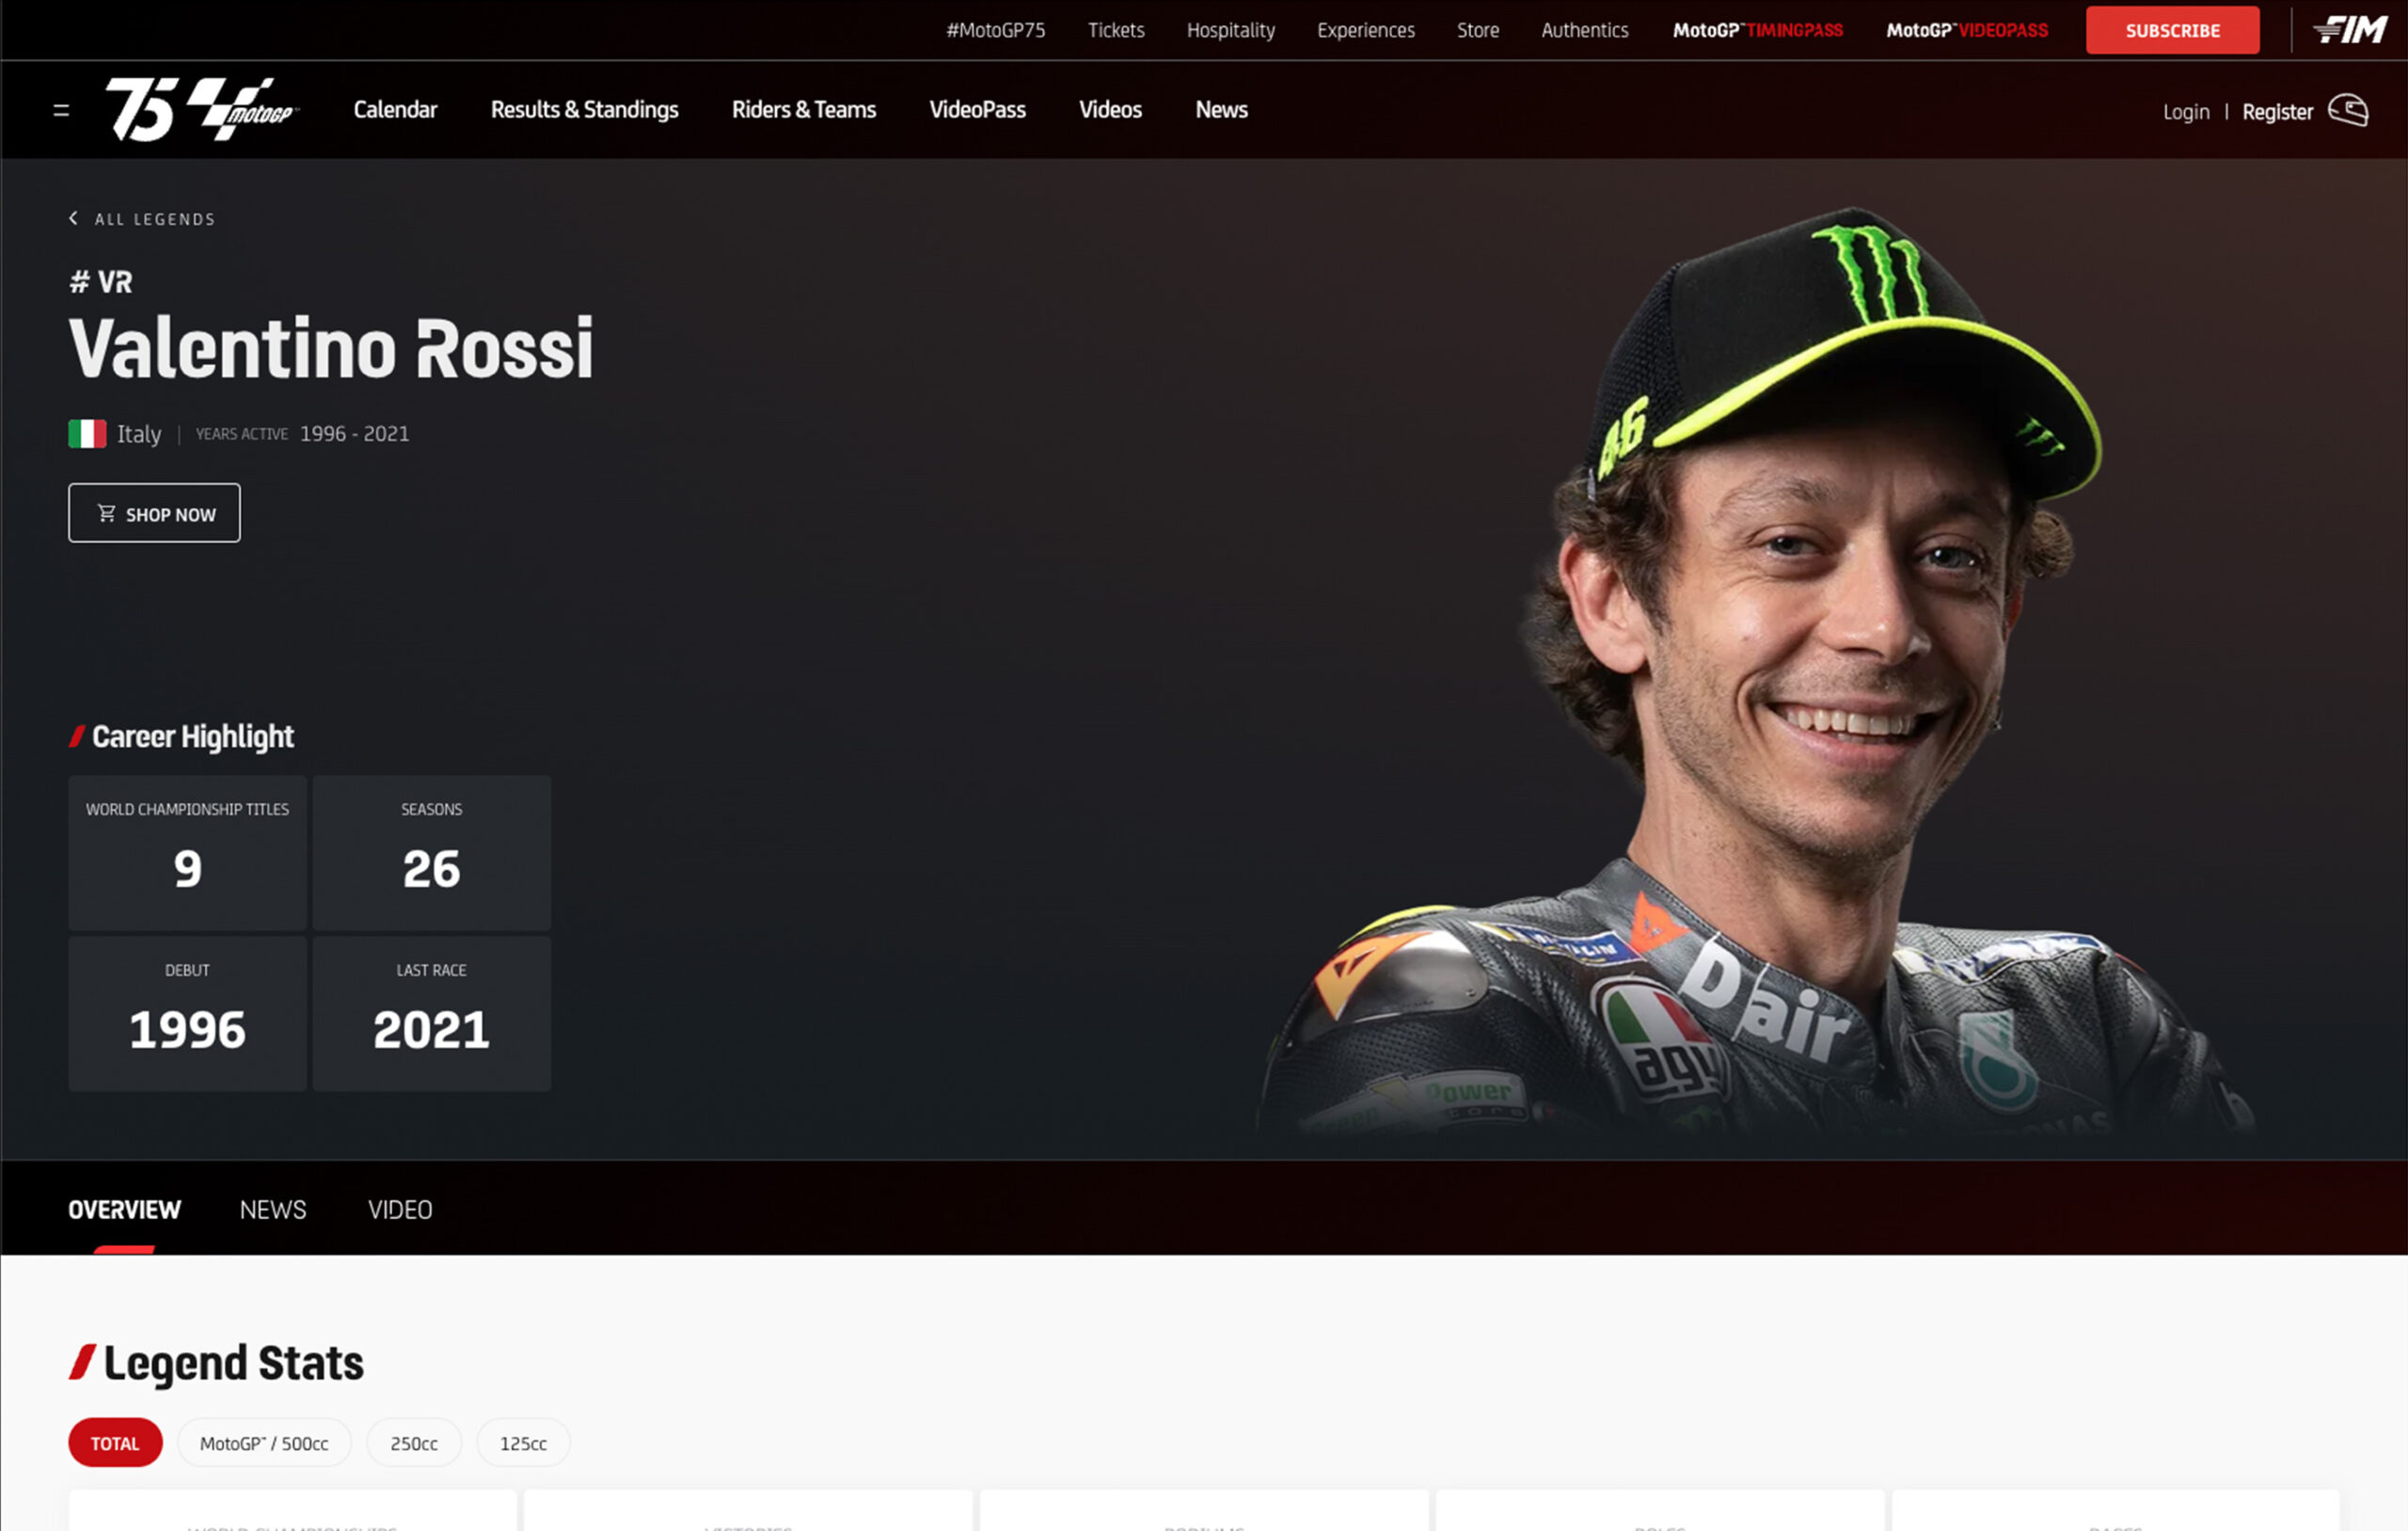Select the 250cc stats filter
2408x1531 pixels.
point(414,1443)
